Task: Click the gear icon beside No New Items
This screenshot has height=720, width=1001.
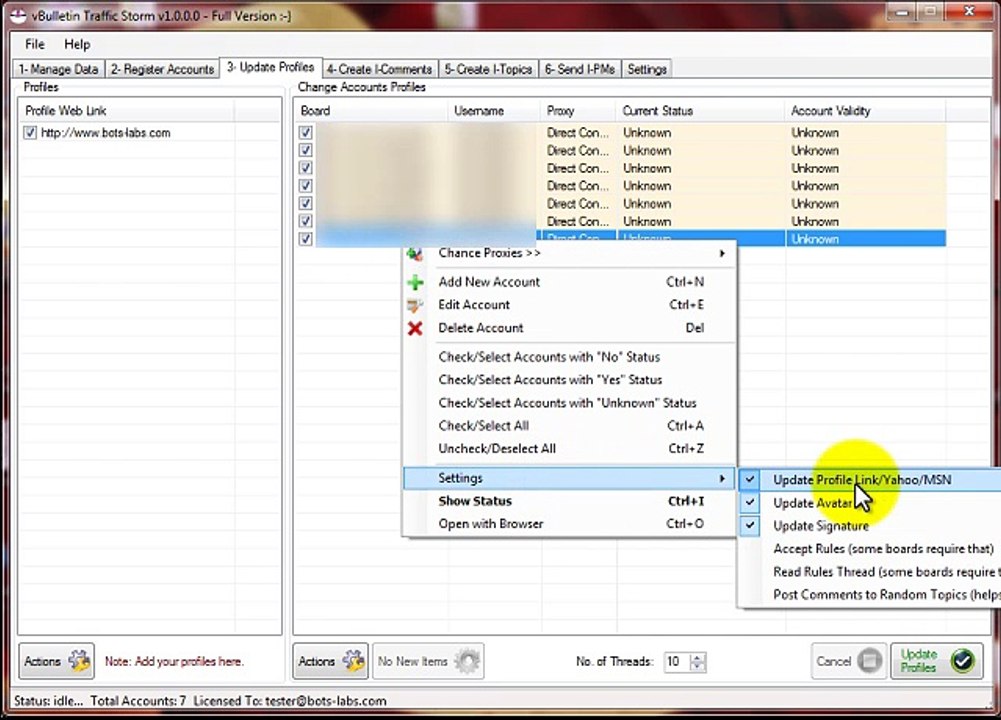Action: coord(468,661)
